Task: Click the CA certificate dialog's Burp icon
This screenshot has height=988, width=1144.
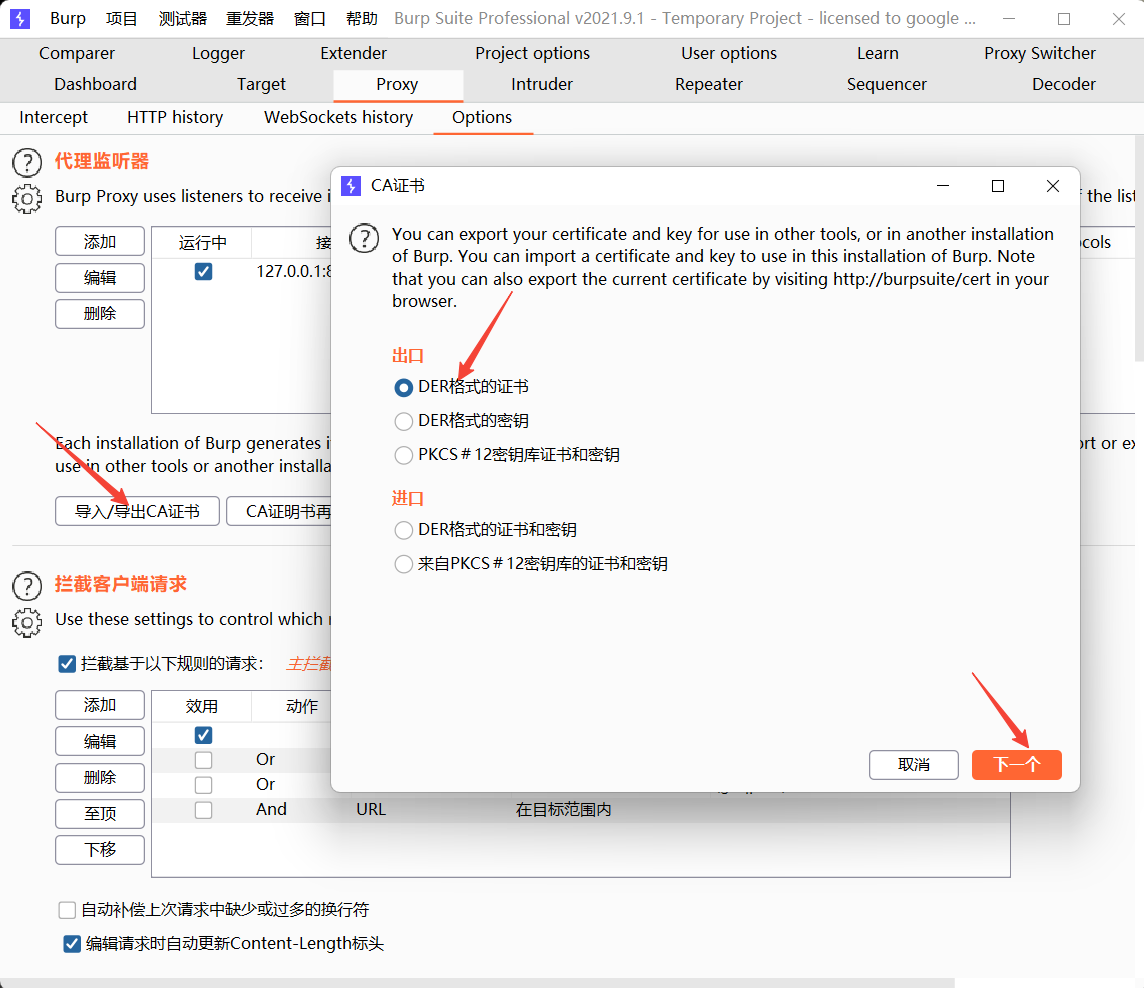Action: coord(351,186)
